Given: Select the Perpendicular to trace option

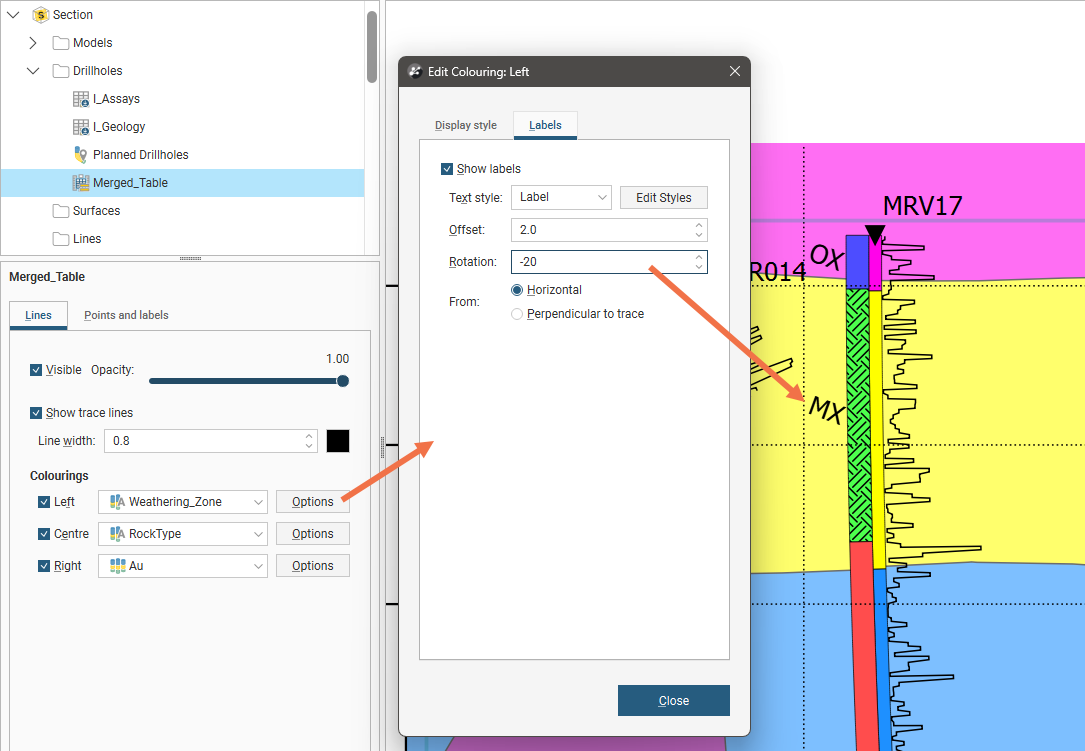Looking at the screenshot, I should 517,314.
